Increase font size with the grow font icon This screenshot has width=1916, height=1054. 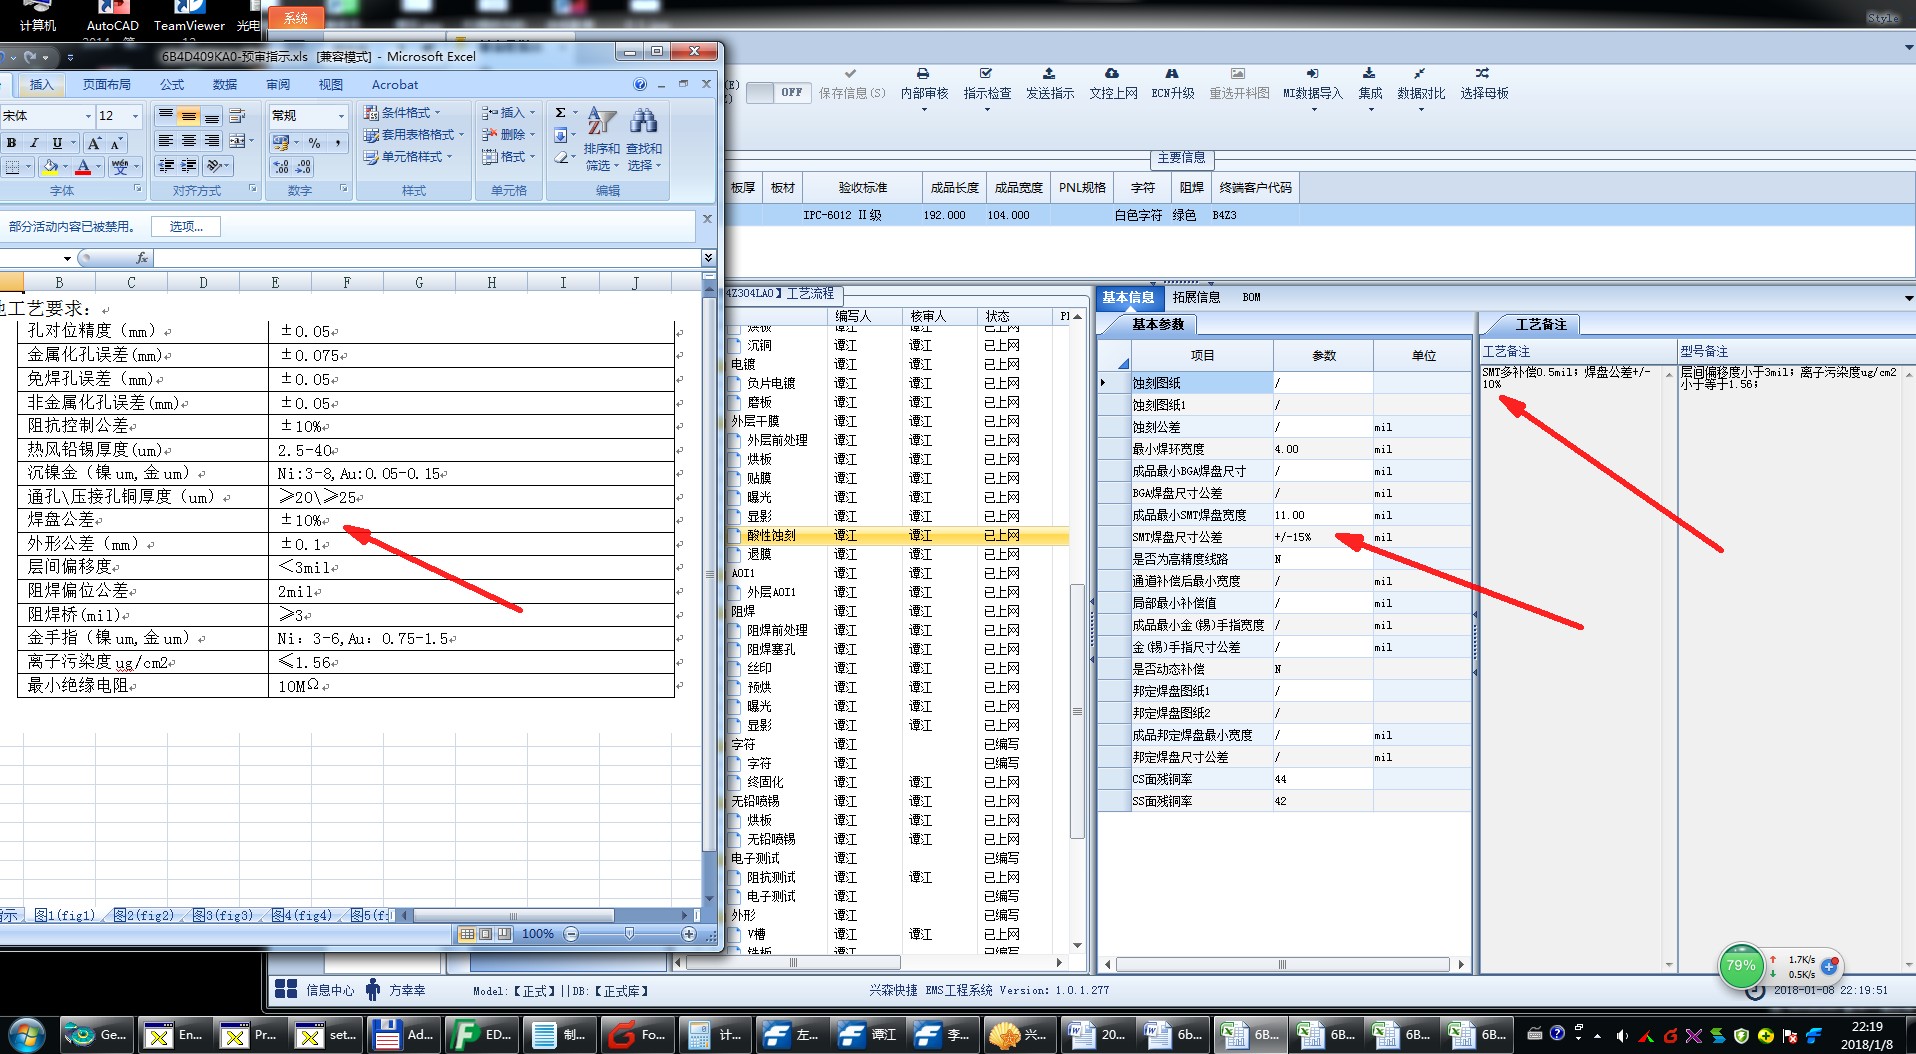pyautogui.click(x=95, y=143)
